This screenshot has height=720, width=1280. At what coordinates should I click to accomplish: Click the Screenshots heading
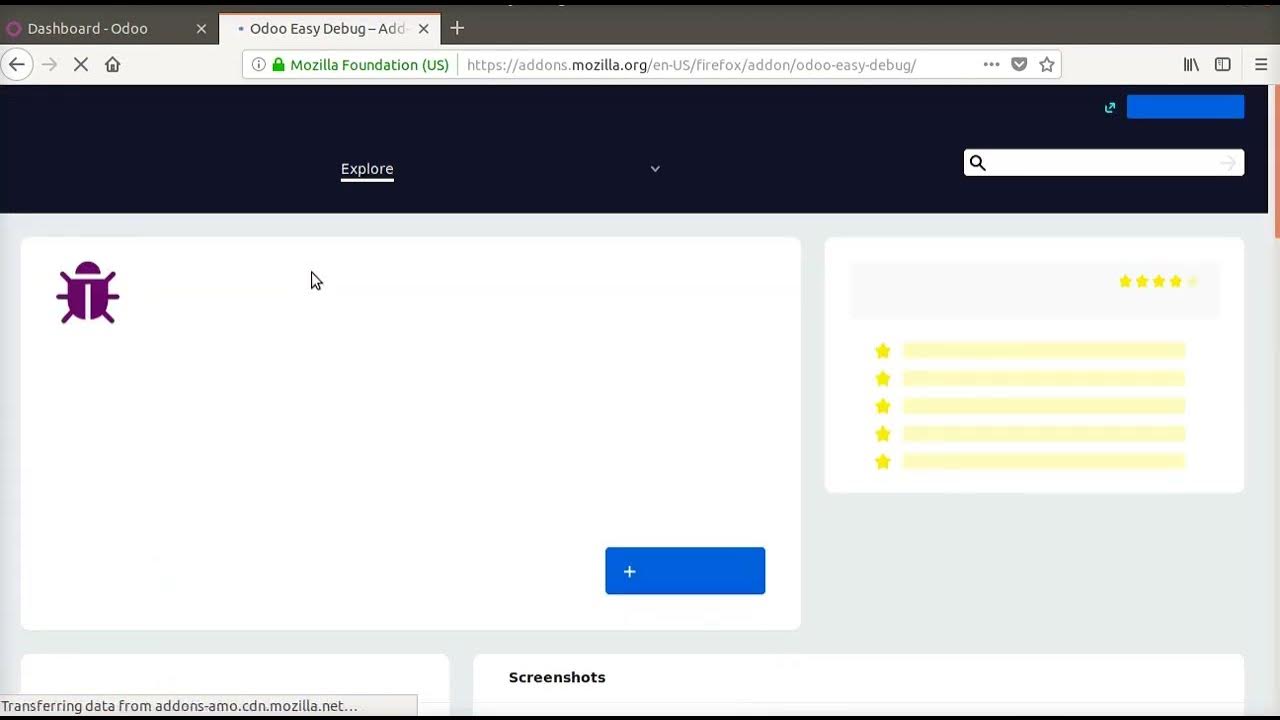(557, 677)
